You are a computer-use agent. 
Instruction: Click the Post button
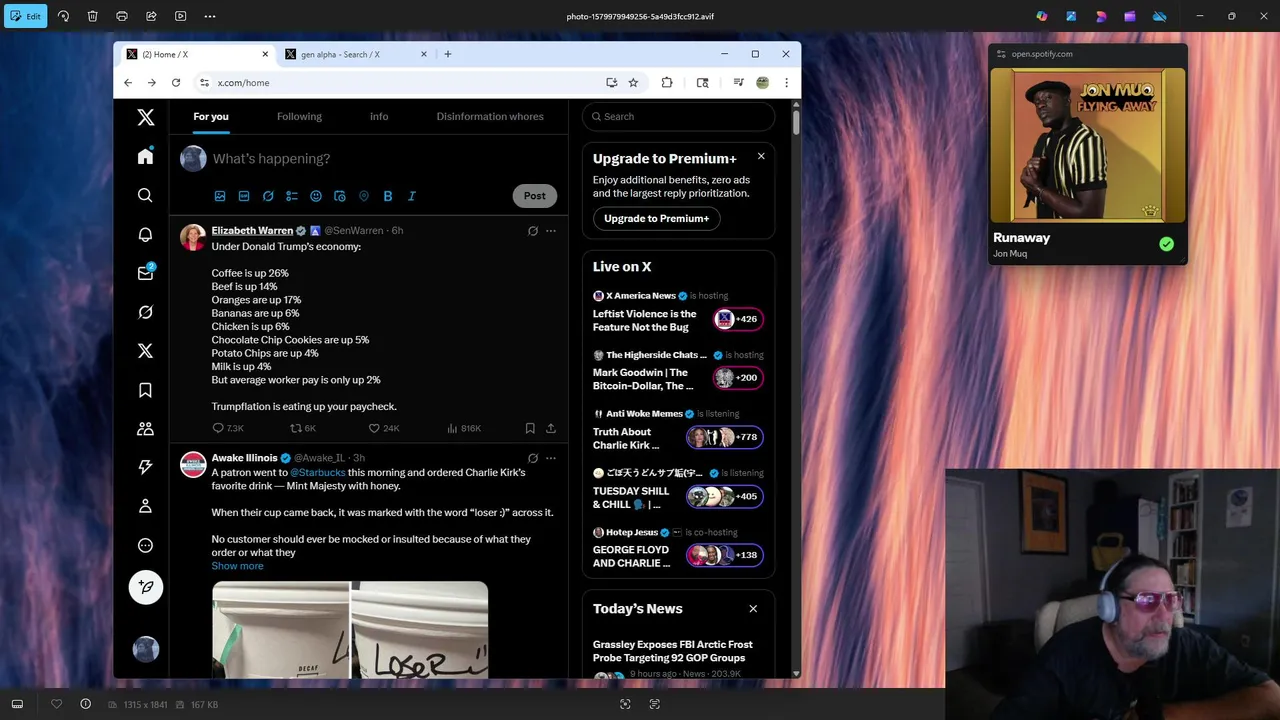click(x=535, y=196)
